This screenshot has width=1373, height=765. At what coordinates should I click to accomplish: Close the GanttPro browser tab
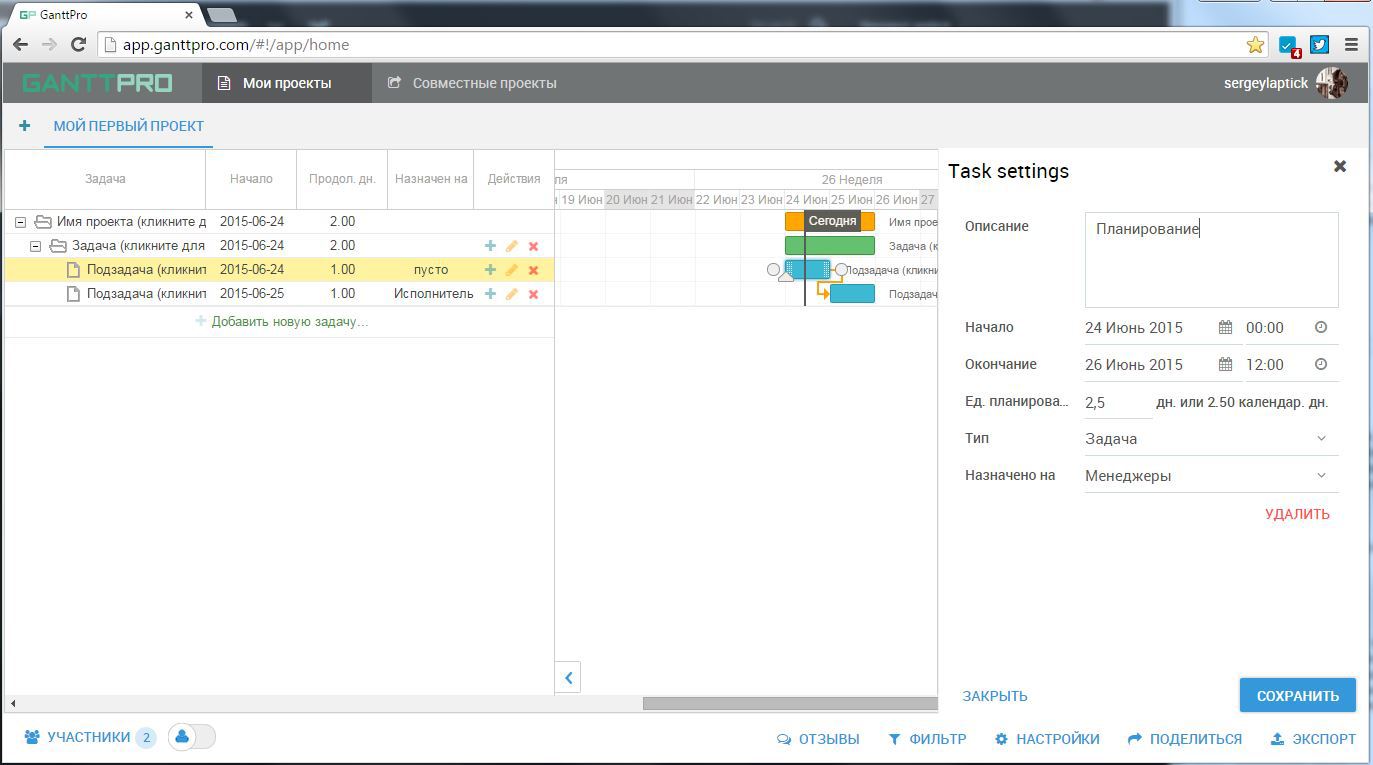click(x=189, y=15)
